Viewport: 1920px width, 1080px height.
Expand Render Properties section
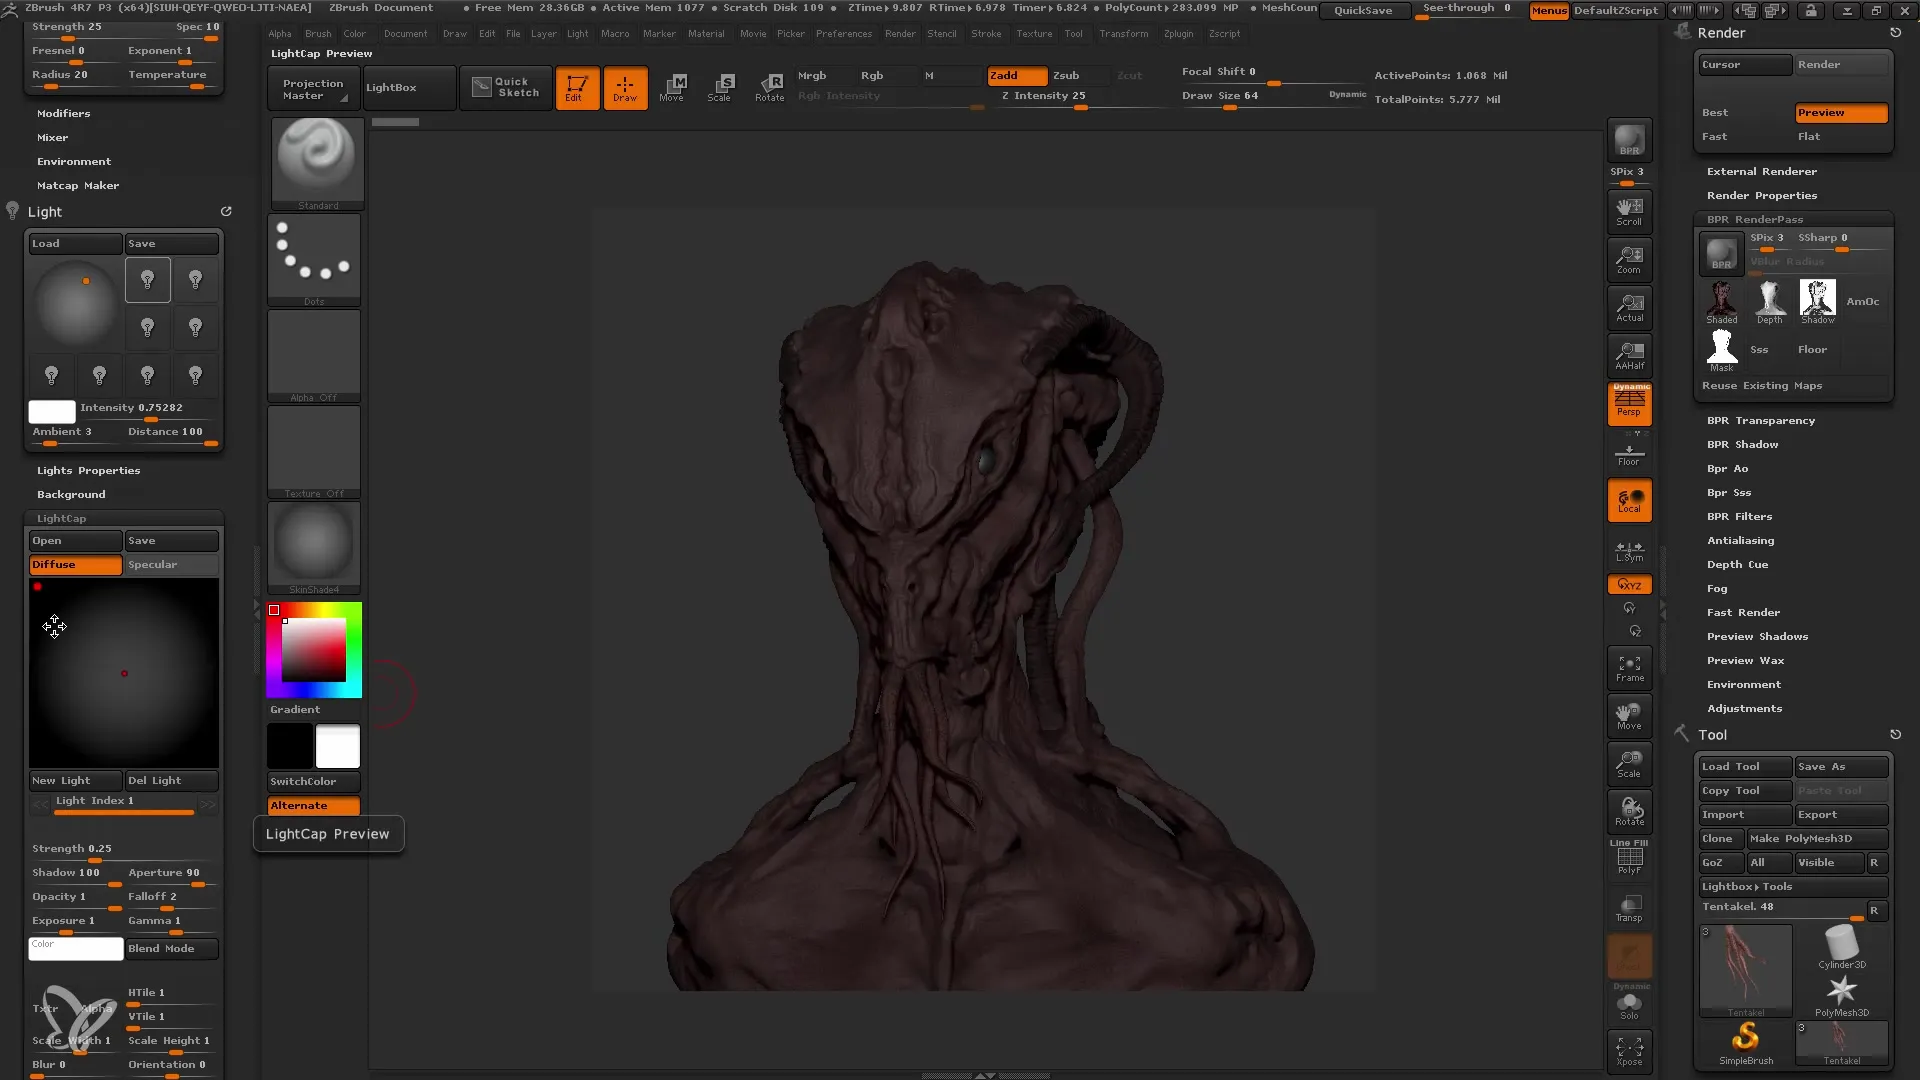1761,196
